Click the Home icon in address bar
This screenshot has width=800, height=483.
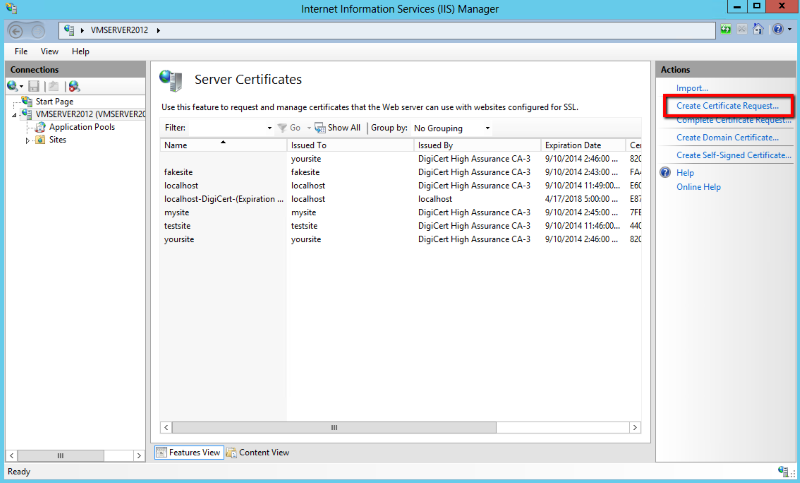tap(758, 30)
